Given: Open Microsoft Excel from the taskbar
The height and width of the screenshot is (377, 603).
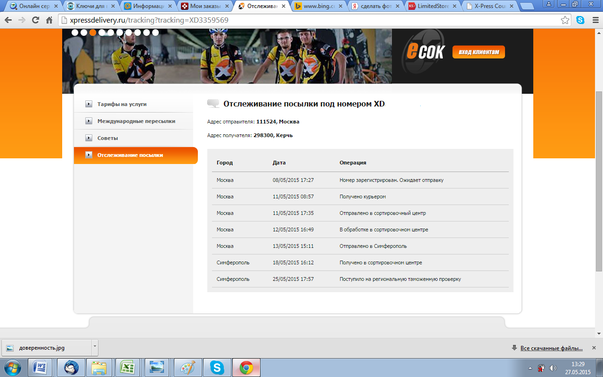Looking at the screenshot, I should point(127,368).
